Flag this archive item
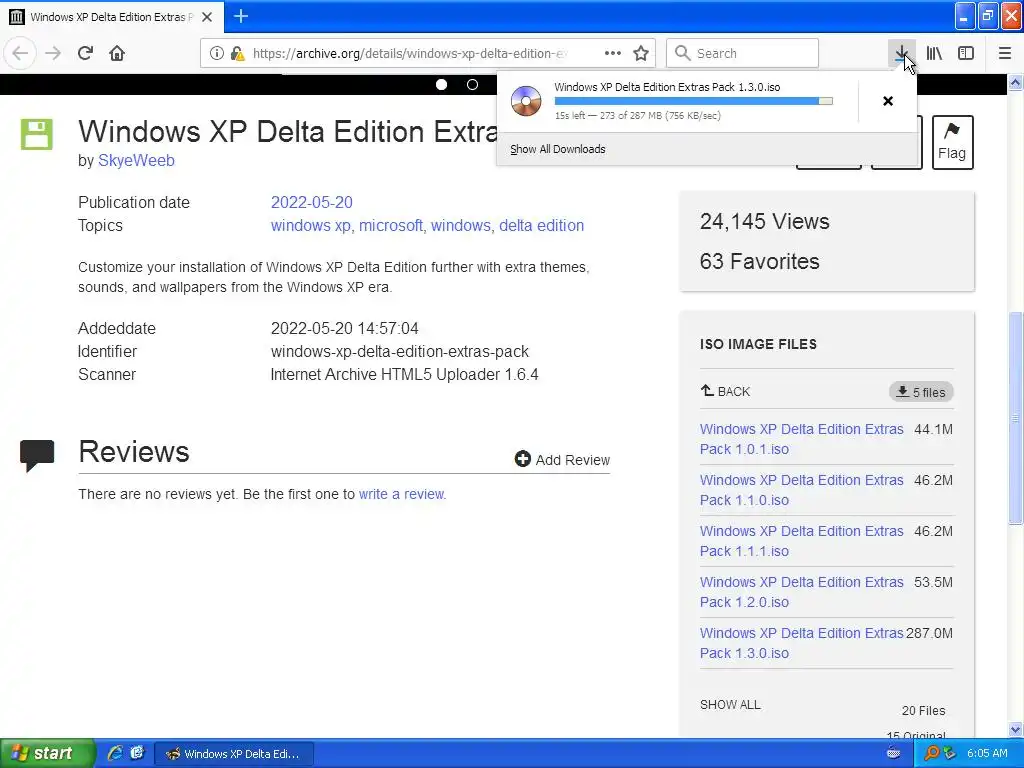The image size is (1024, 768). (x=952, y=142)
